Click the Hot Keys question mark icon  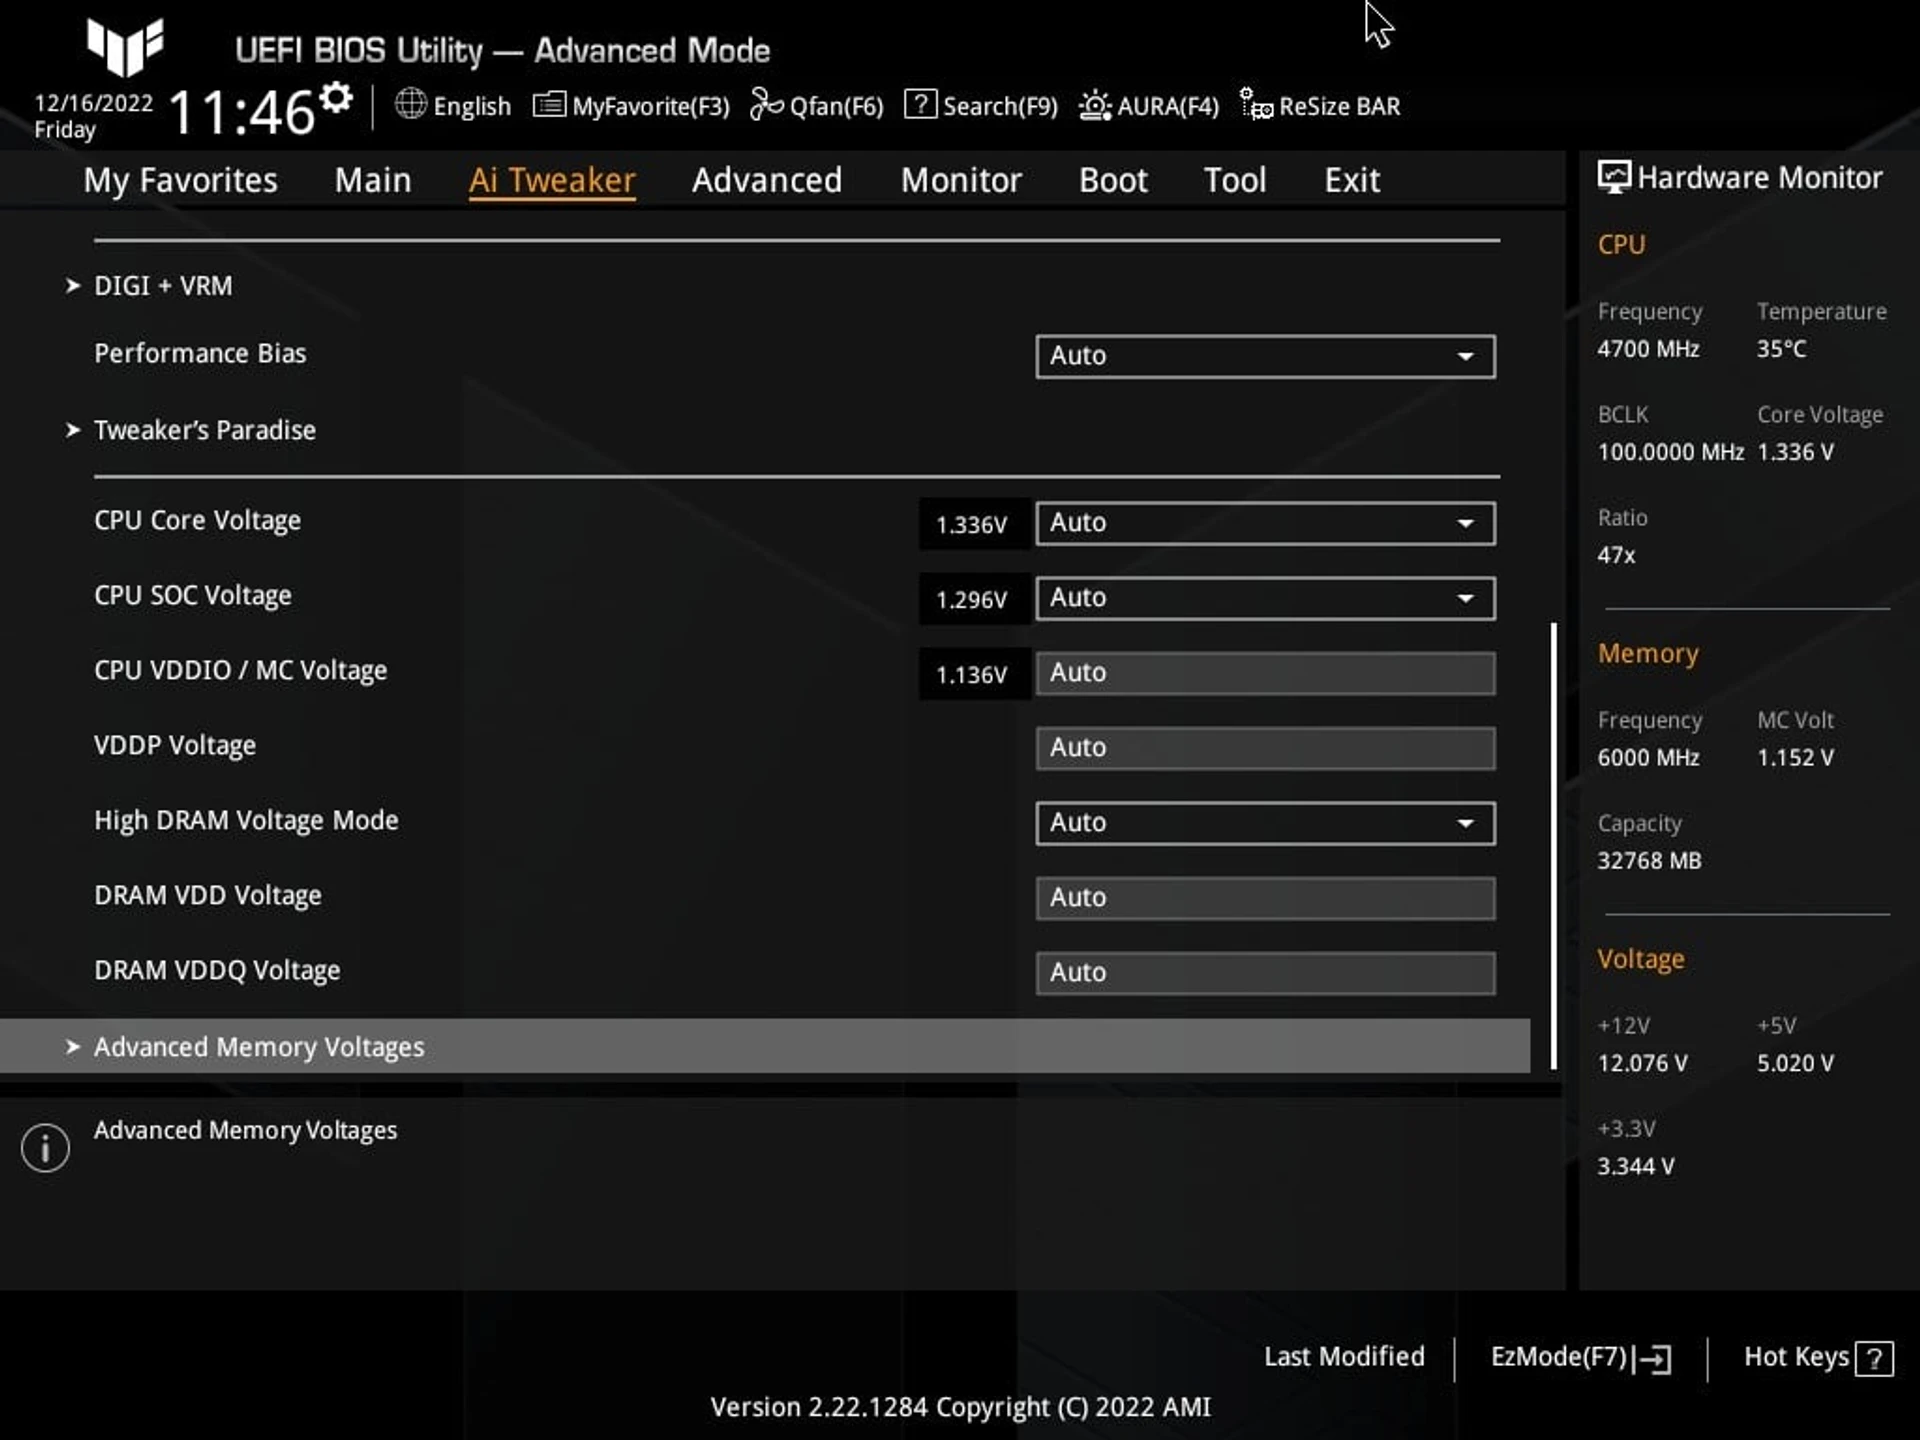pos(1874,1358)
